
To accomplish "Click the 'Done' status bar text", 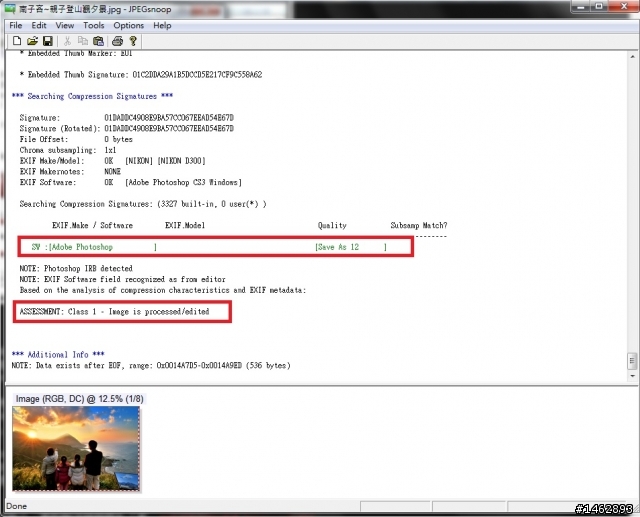I will pos(17,506).
